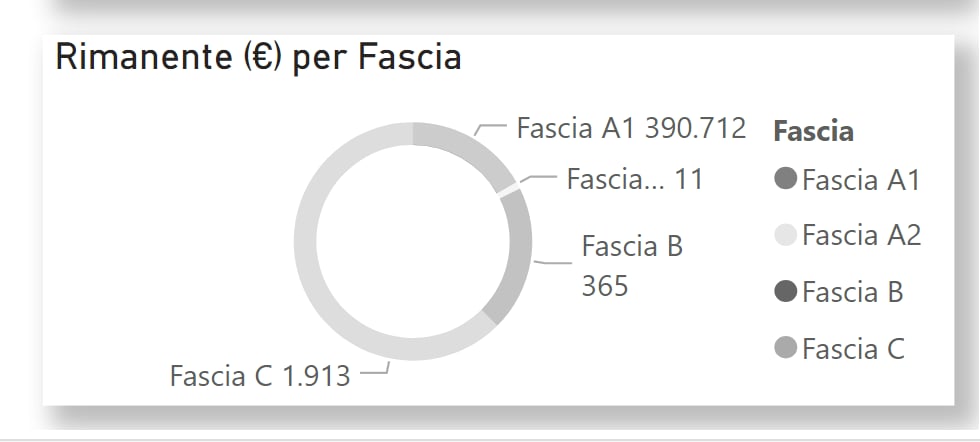Click the empty center of the donut

pyautogui.click(x=413, y=241)
